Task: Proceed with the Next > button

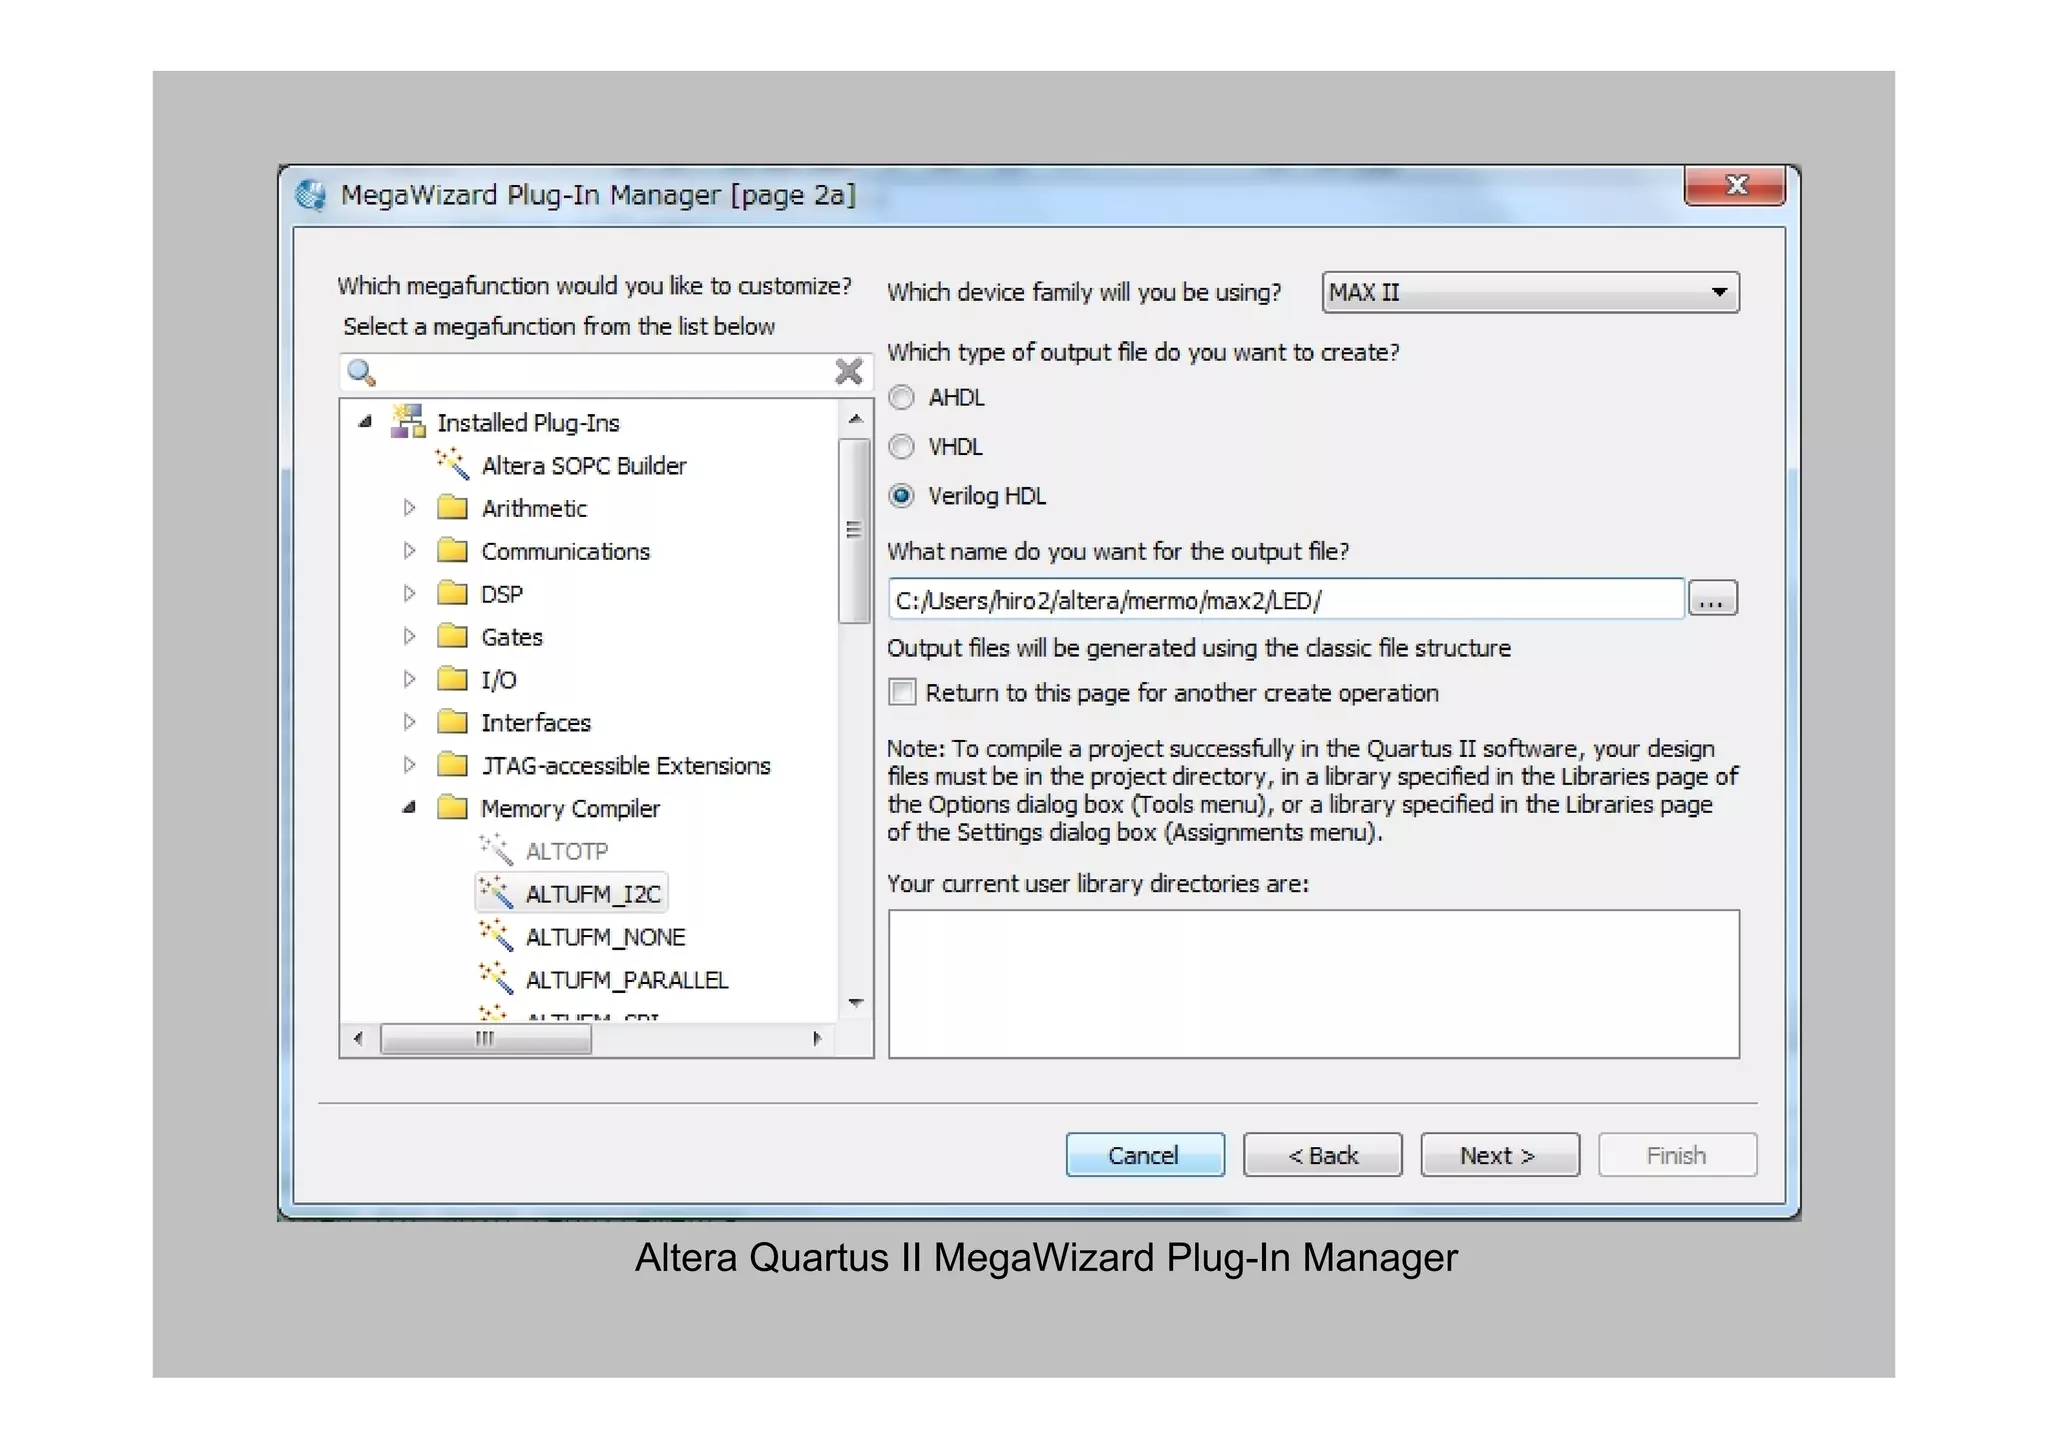Action: pyautogui.click(x=1500, y=1155)
